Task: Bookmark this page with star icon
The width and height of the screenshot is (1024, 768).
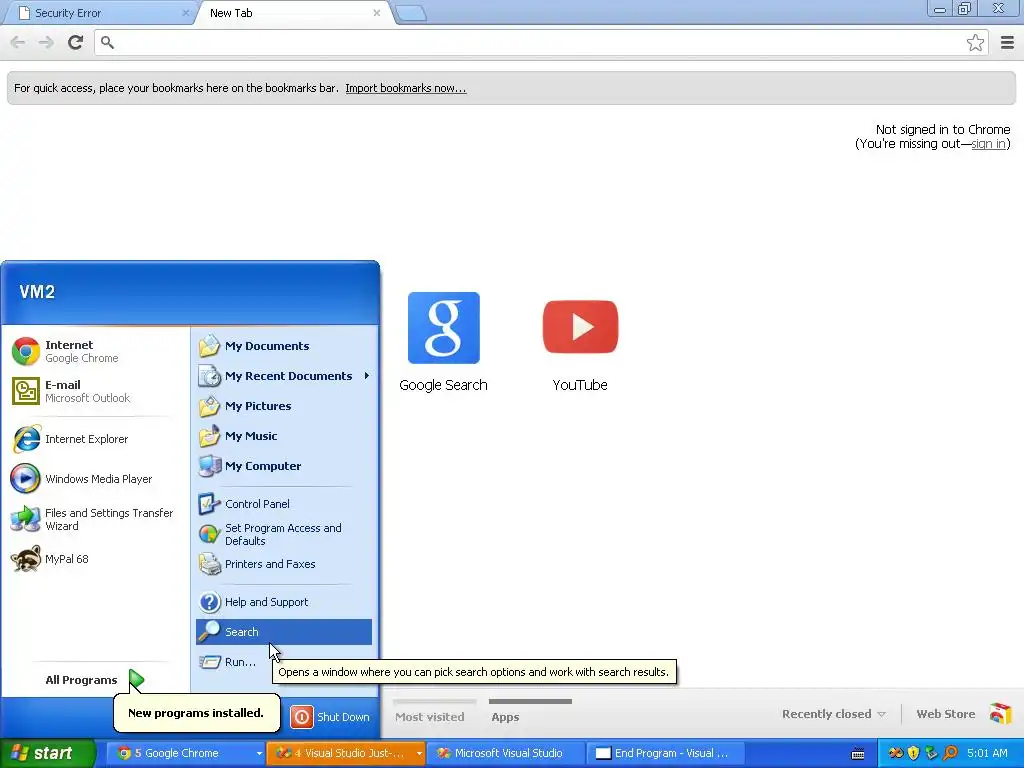Action: pos(975,42)
